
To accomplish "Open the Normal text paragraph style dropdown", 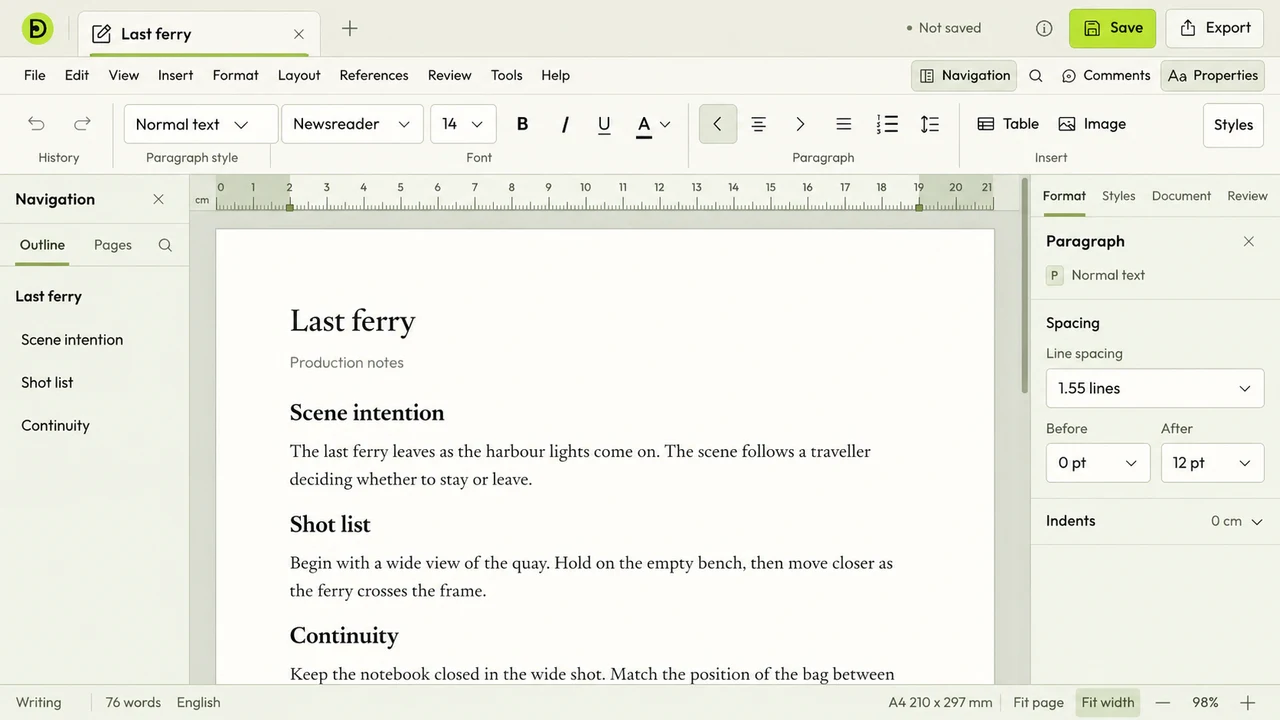I will (201, 124).
